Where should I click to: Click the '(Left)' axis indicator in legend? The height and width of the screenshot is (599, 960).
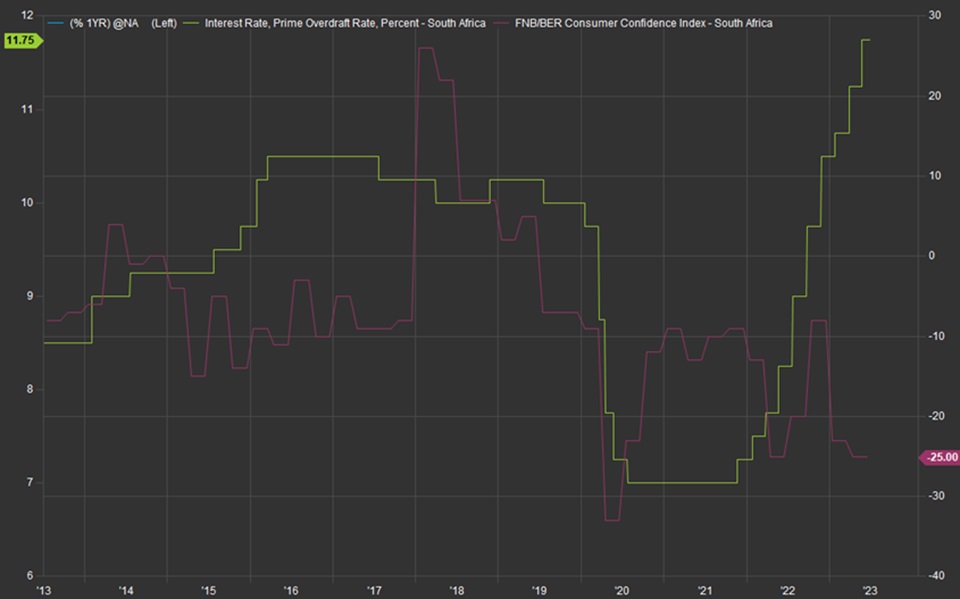coord(164,22)
